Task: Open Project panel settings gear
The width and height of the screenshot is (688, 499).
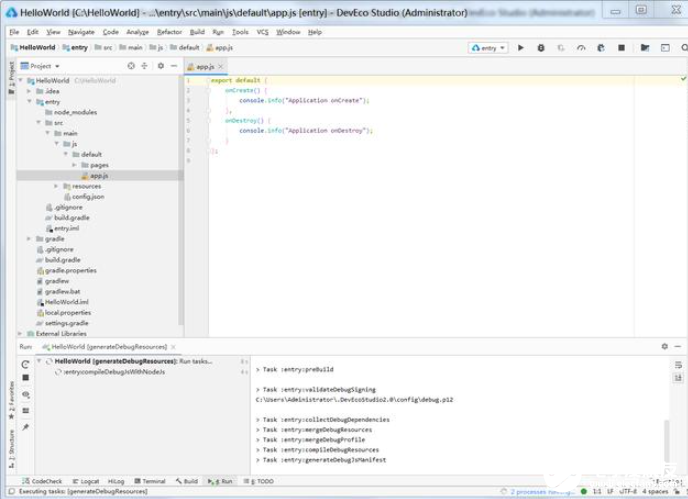Action: [x=161, y=66]
